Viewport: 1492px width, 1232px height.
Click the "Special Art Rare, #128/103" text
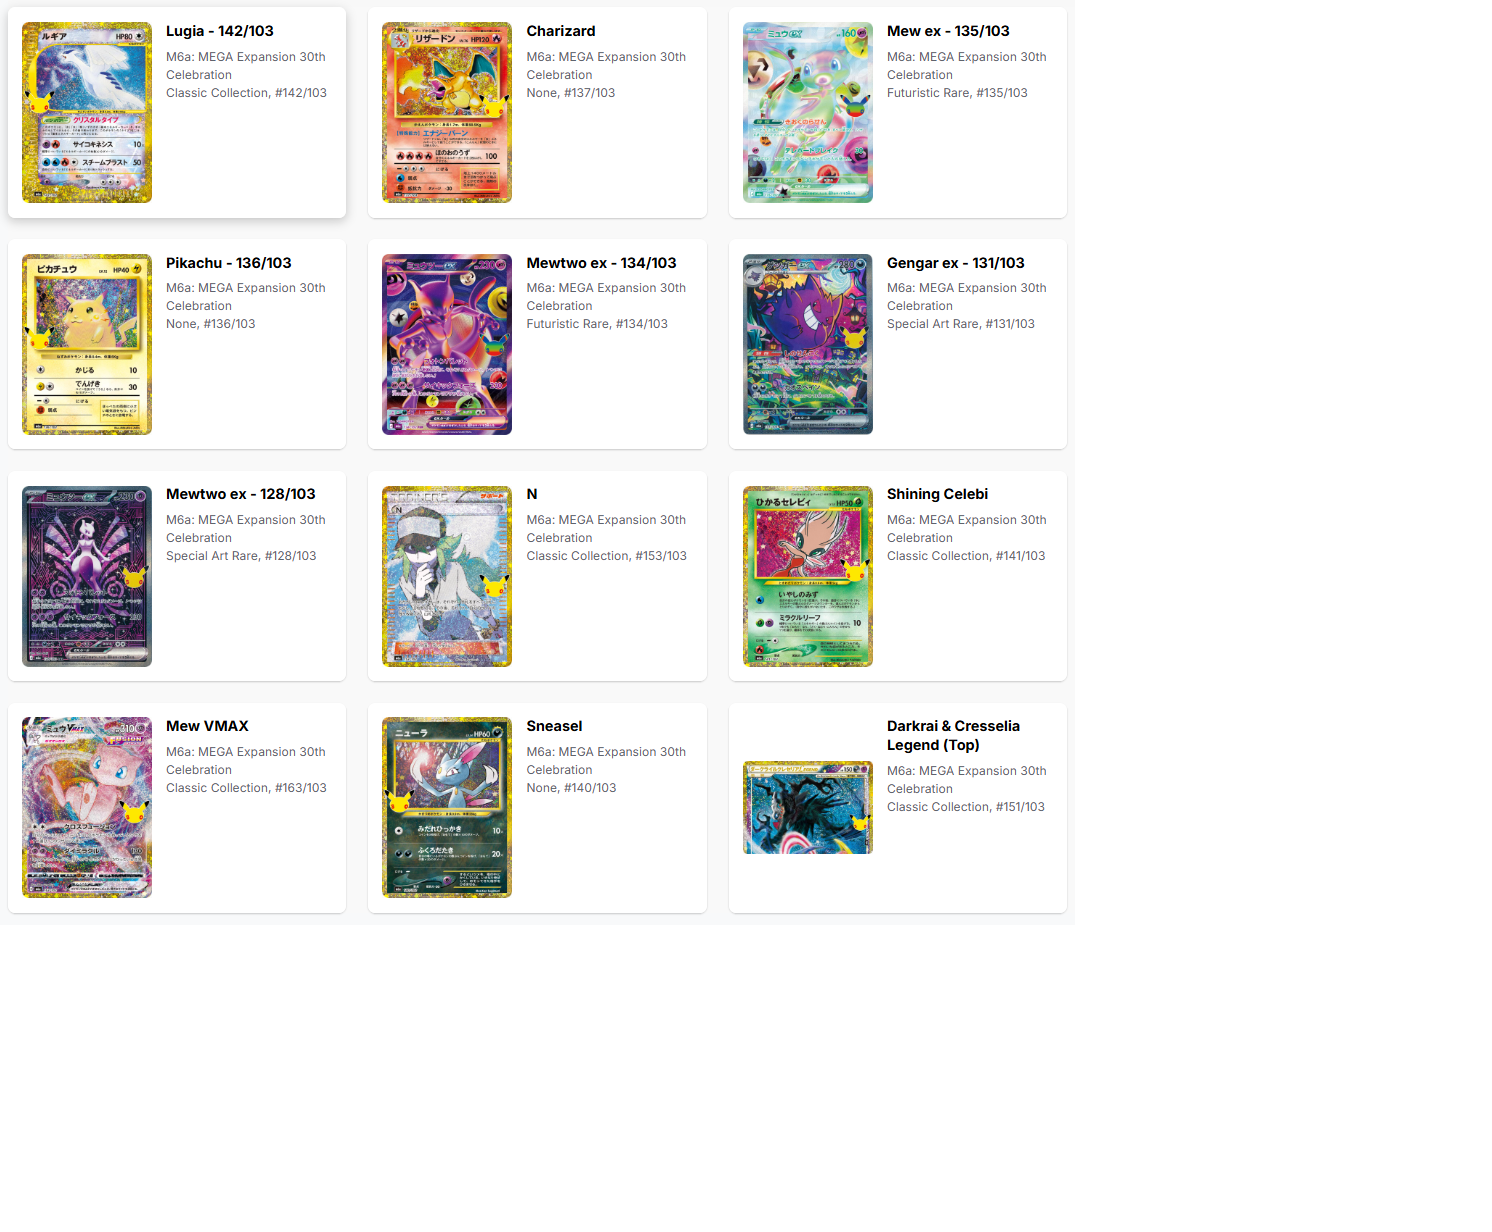(x=241, y=556)
